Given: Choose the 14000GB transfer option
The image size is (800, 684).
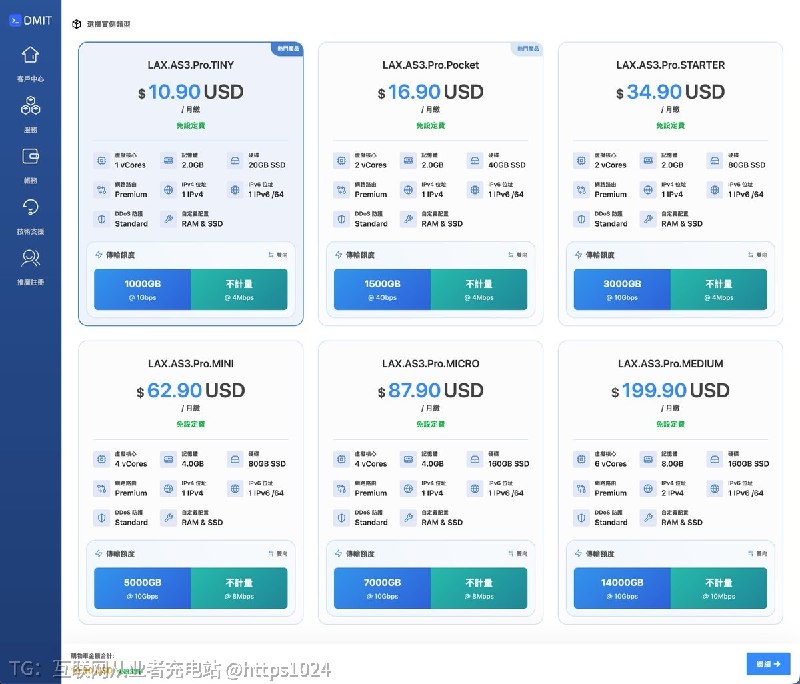Looking at the screenshot, I should click(x=622, y=588).
